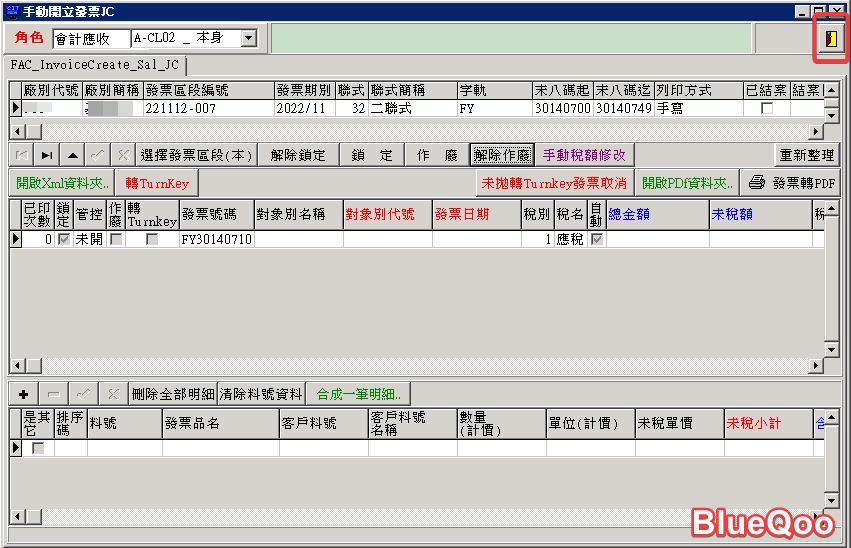Click the 發票日期 column header
The height and width of the screenshot is (548, 851).
tap(475, 213)
